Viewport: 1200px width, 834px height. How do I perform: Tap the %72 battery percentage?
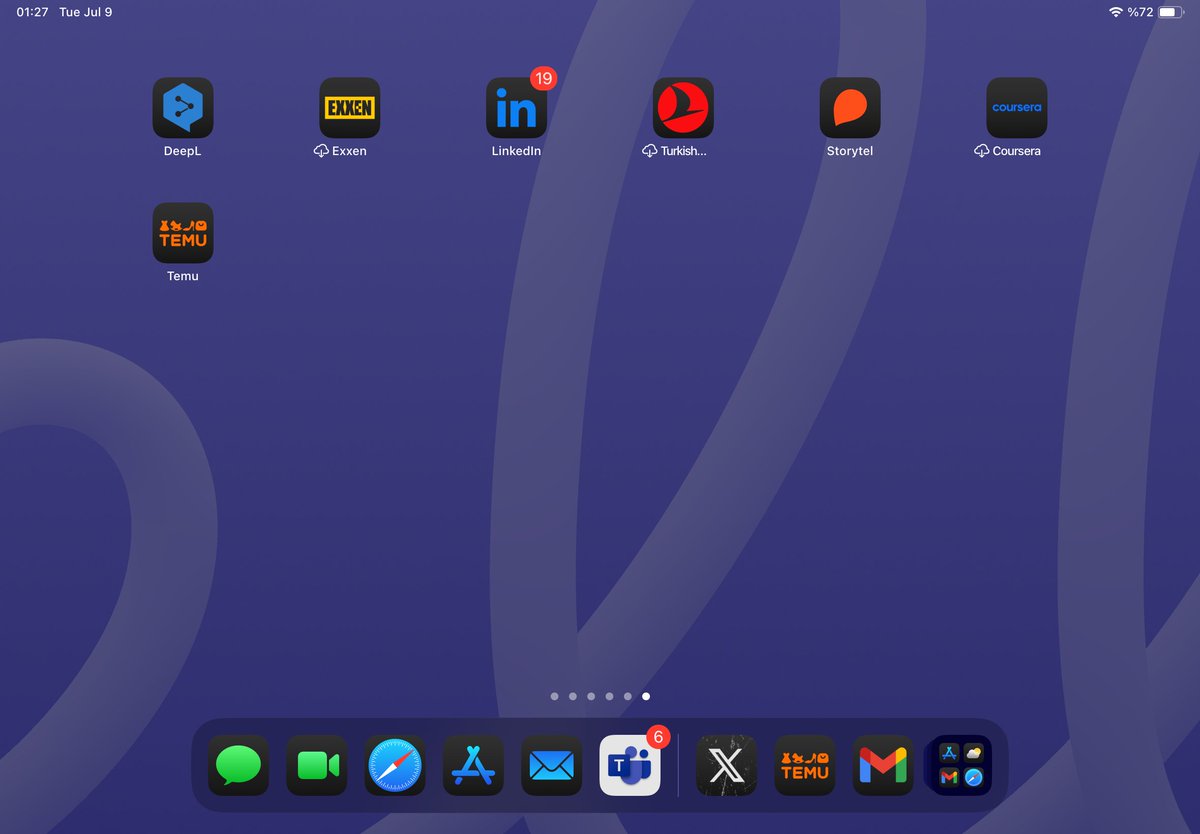(1141, 12)
